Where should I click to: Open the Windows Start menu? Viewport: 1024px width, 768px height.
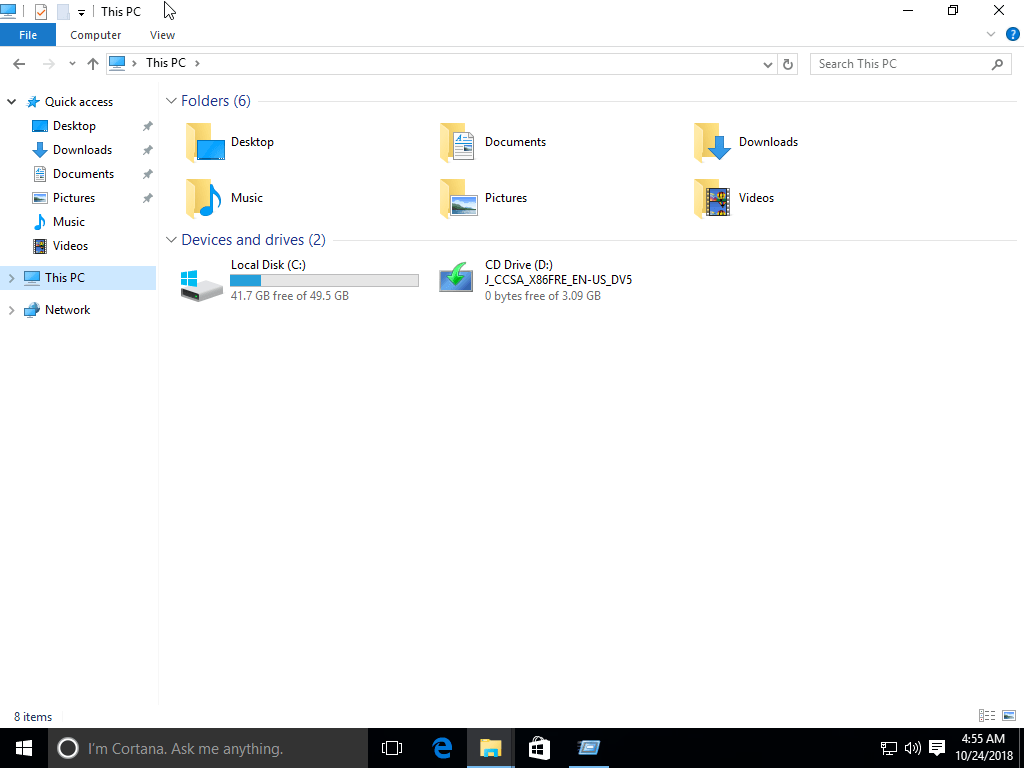click(24, 748)
